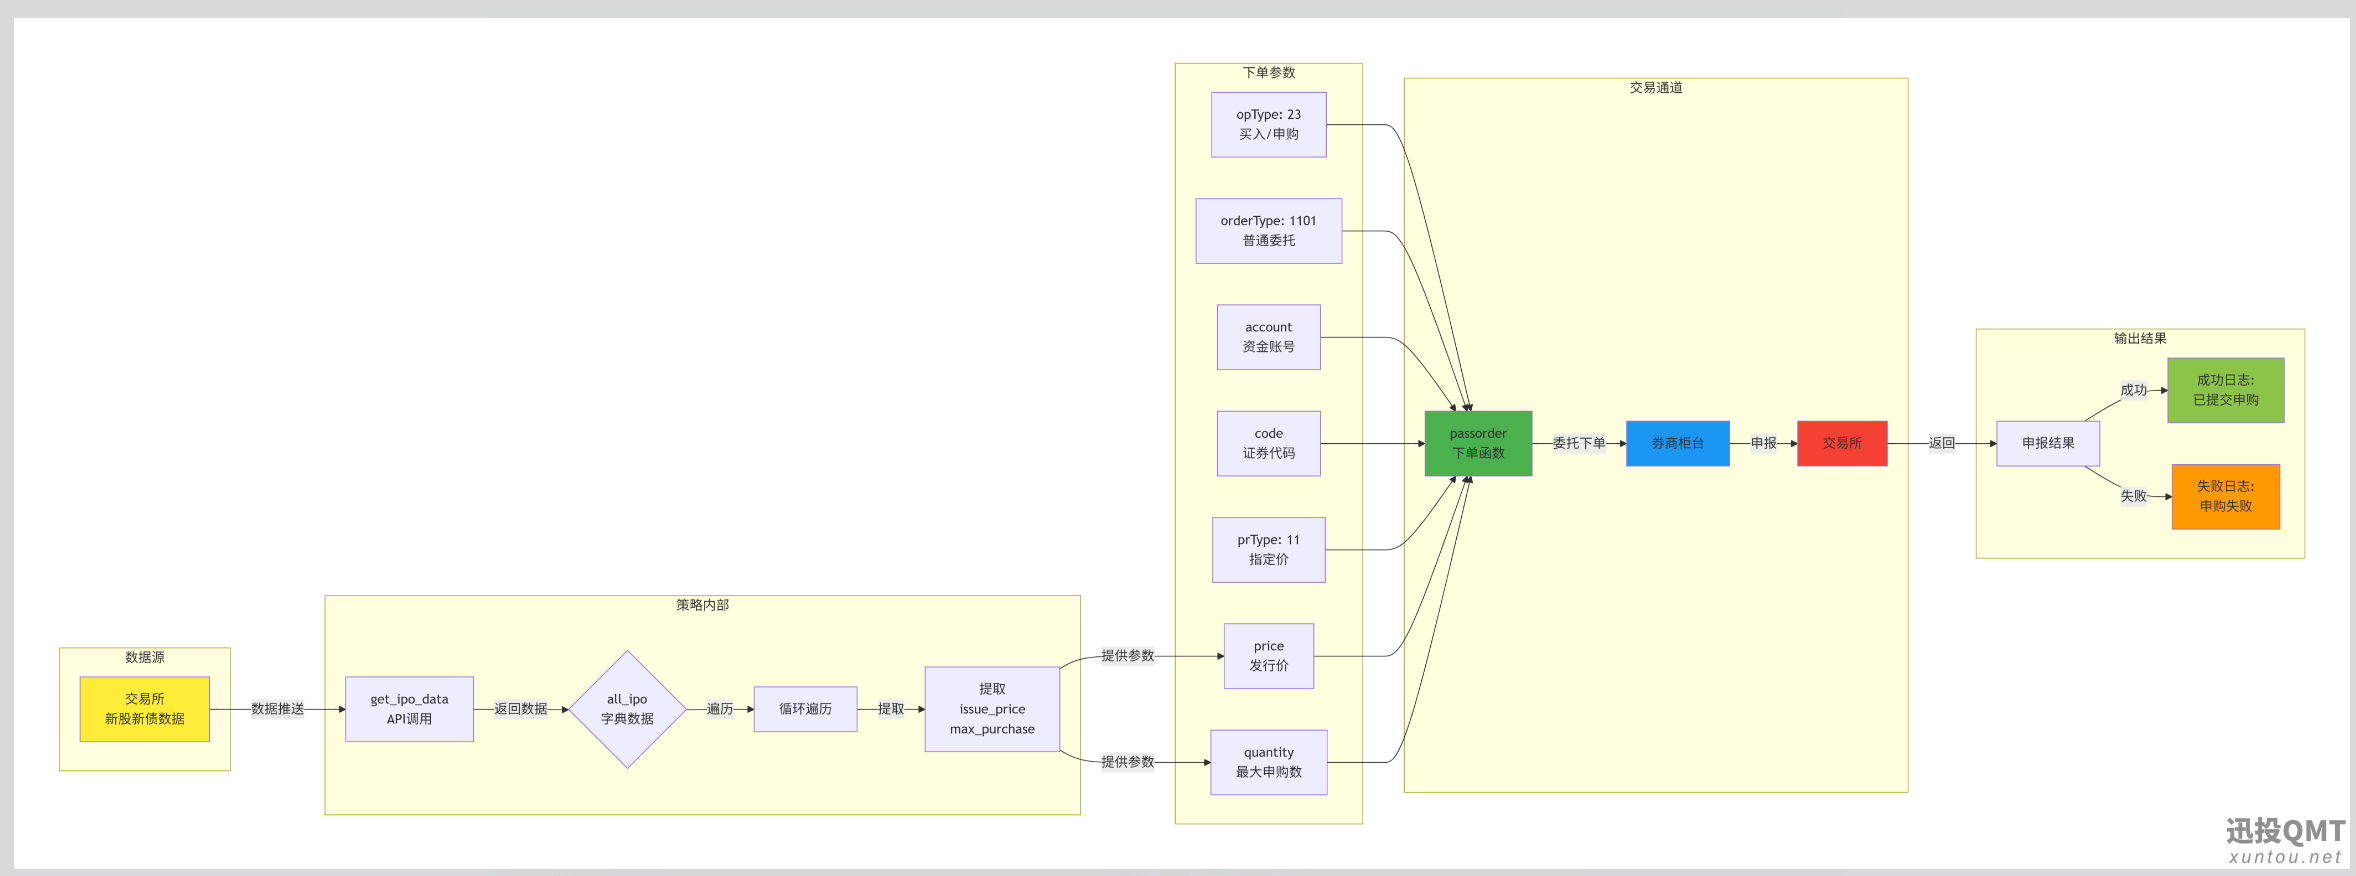
Task: Select the blue 券商柜台 node
Action: coord(1677,443)
